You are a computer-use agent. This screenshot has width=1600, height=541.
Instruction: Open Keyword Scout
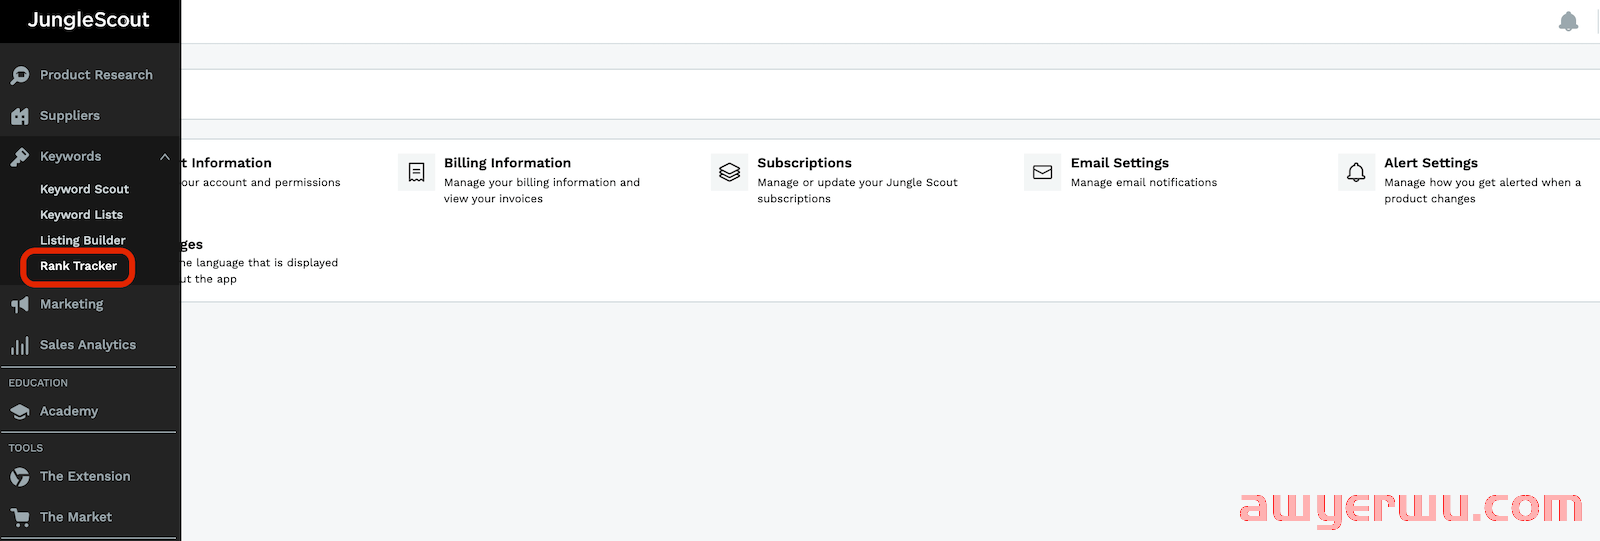click(x=84, y=189)
